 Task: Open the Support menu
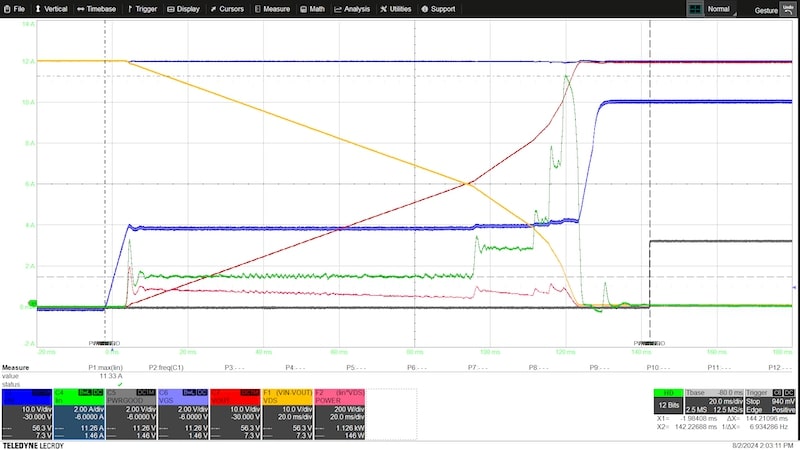tap(438, 9)
